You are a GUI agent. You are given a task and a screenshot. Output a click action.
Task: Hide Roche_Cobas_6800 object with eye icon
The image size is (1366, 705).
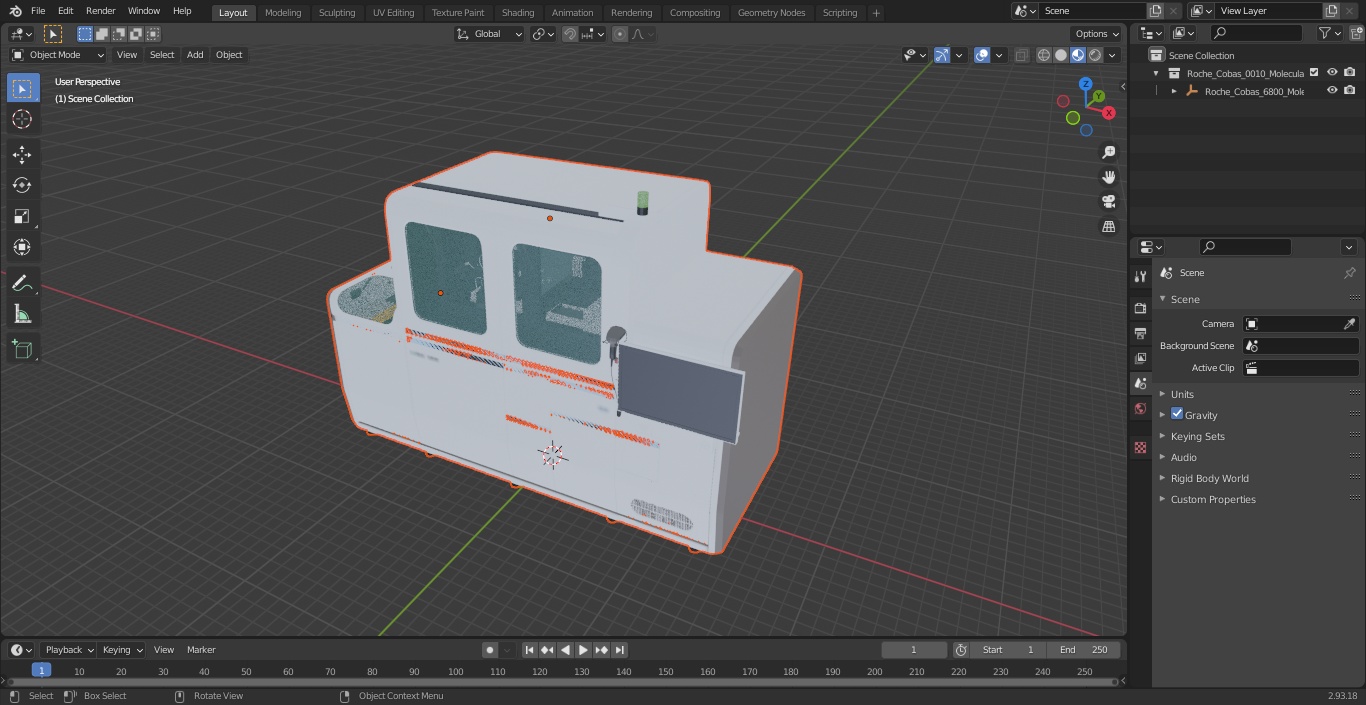point(1331,91)
